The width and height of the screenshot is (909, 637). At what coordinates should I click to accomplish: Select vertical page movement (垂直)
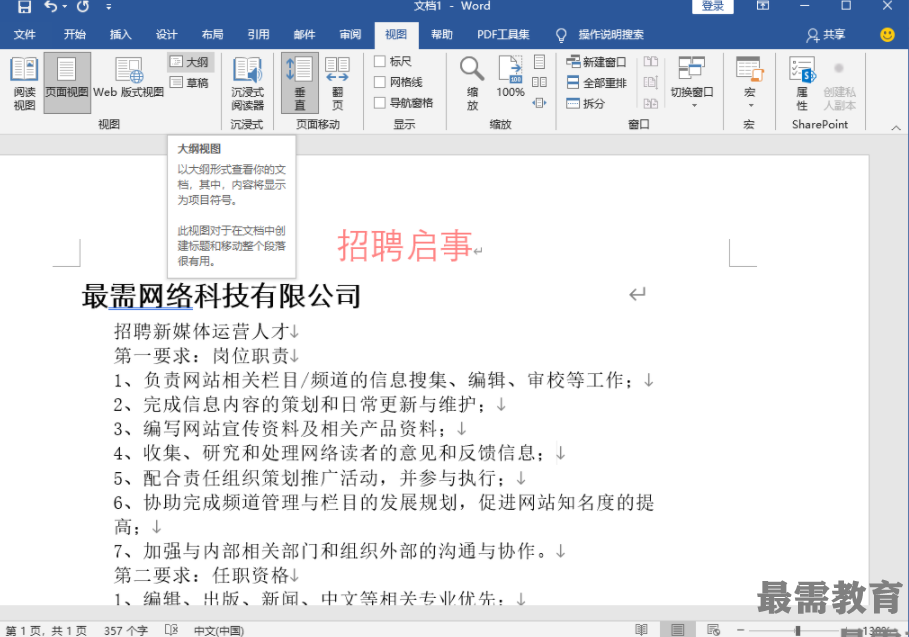(x=300, y=83)
